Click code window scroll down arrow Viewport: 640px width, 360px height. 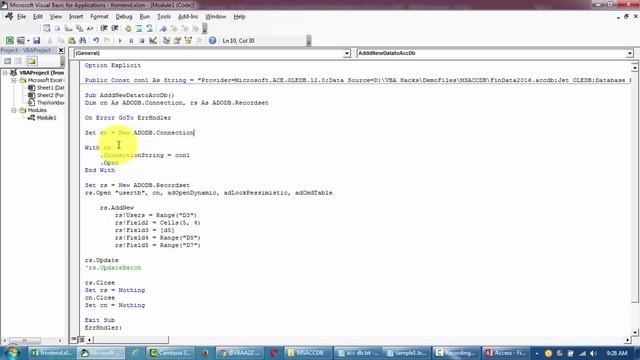click(x=635, y=332)
